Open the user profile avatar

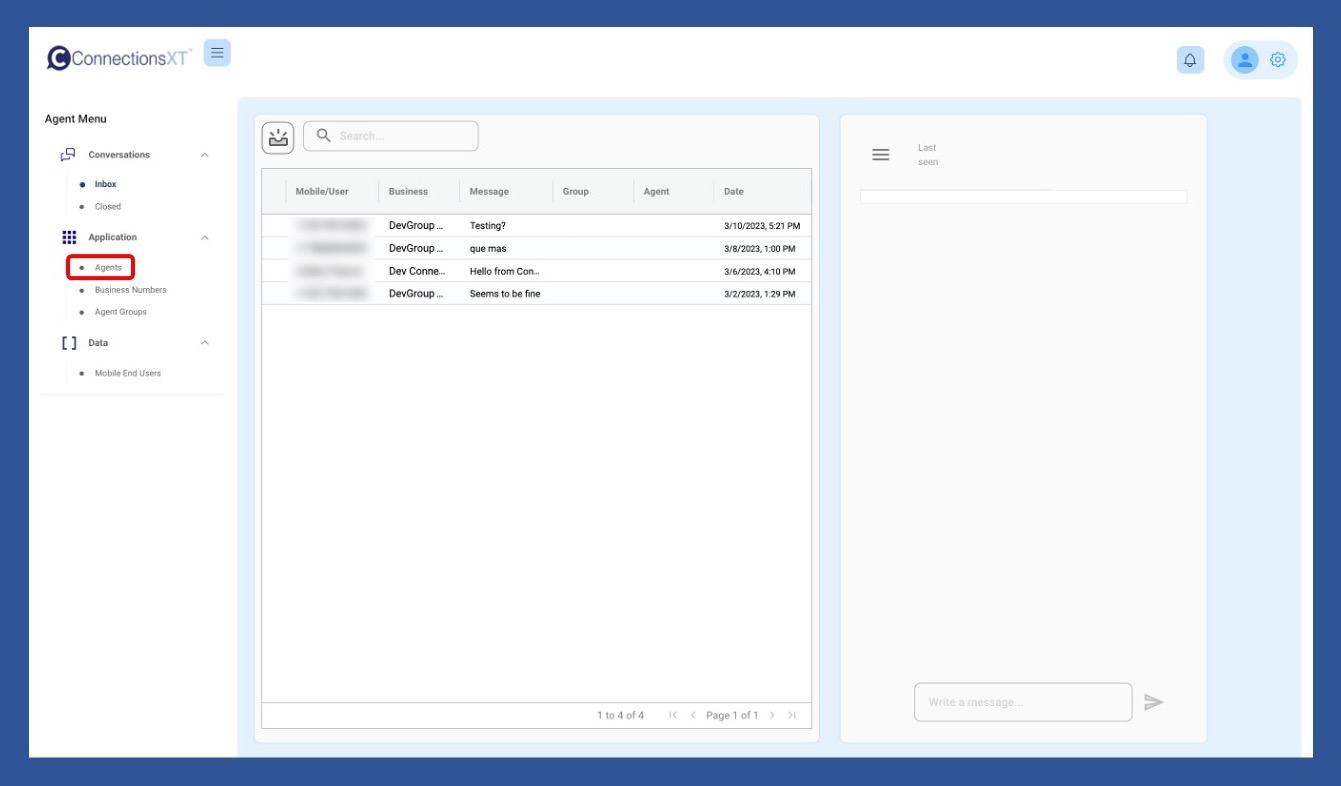[1244, 60]
